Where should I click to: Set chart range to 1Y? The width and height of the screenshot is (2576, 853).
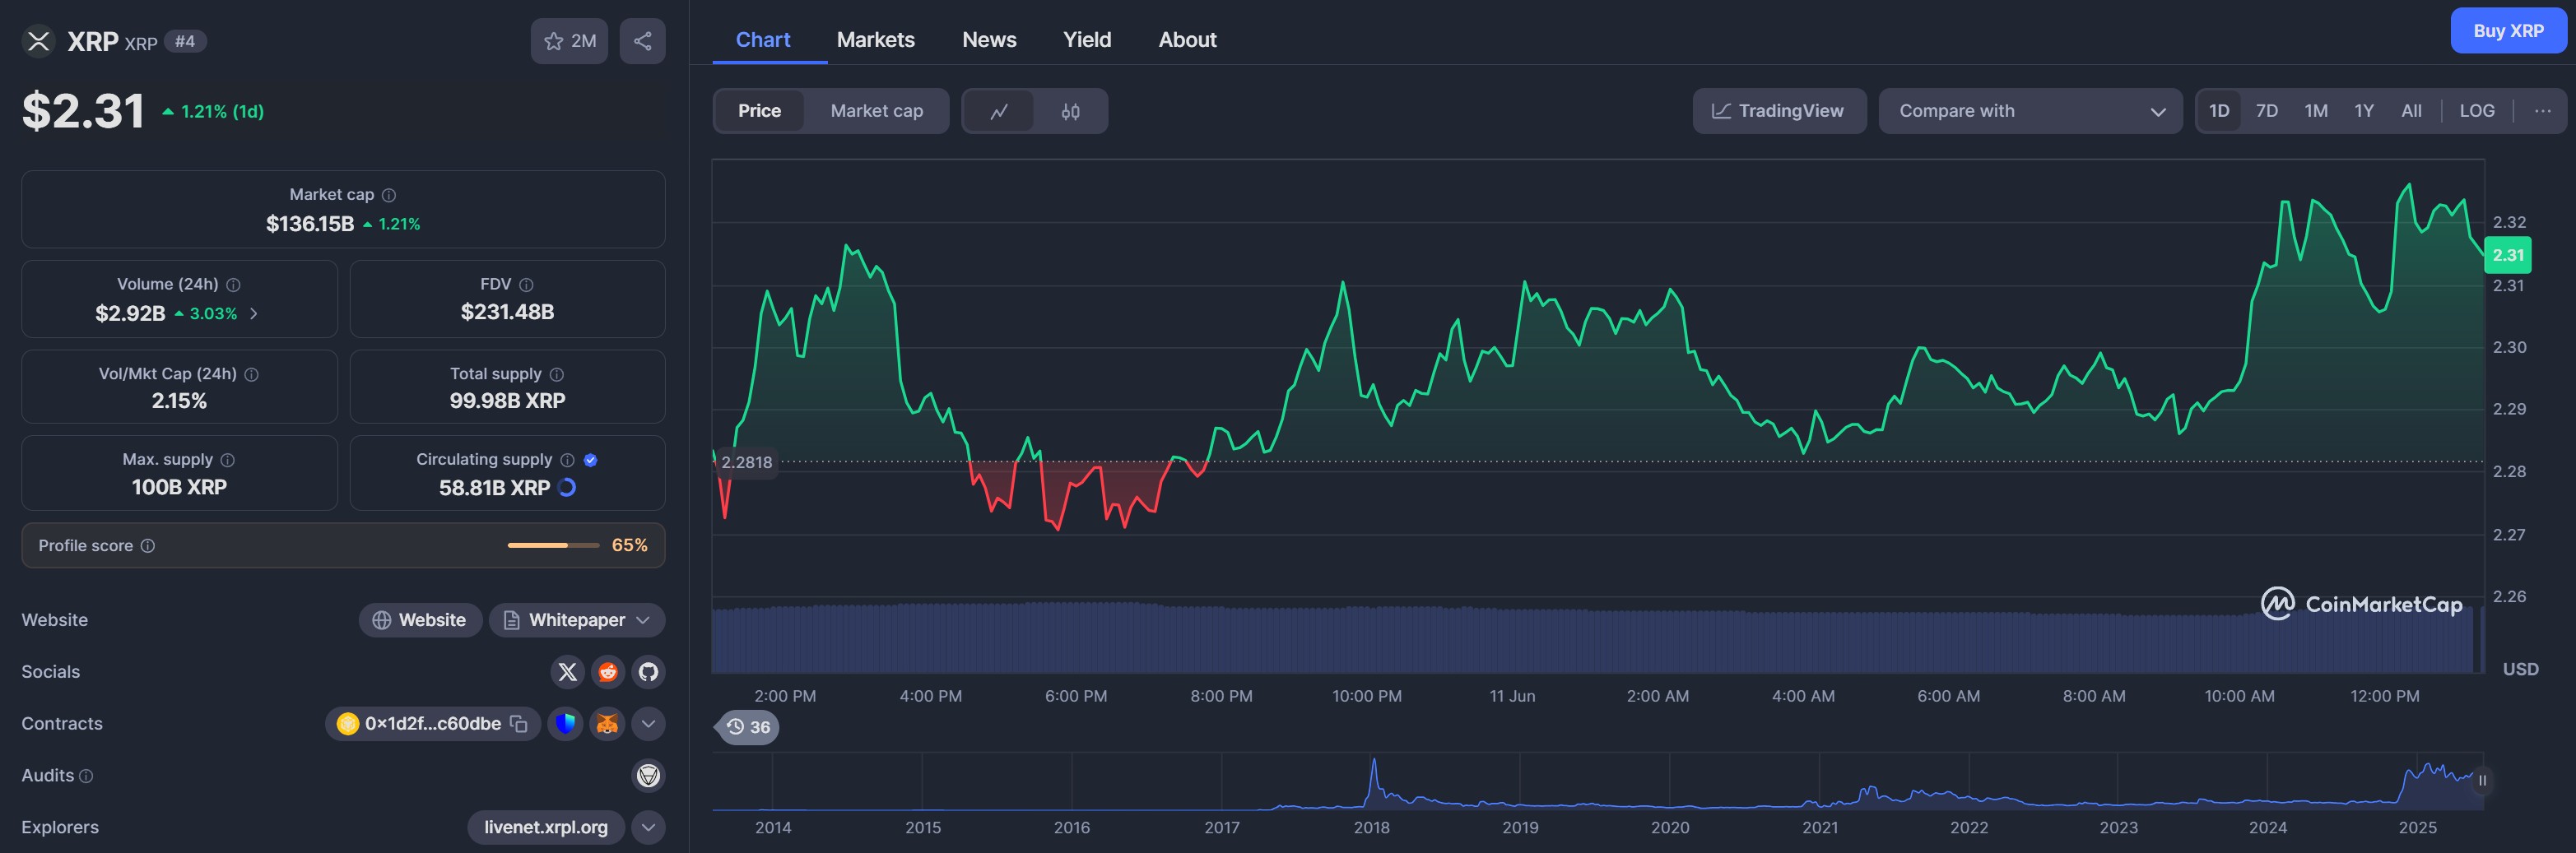(2363, 111)
